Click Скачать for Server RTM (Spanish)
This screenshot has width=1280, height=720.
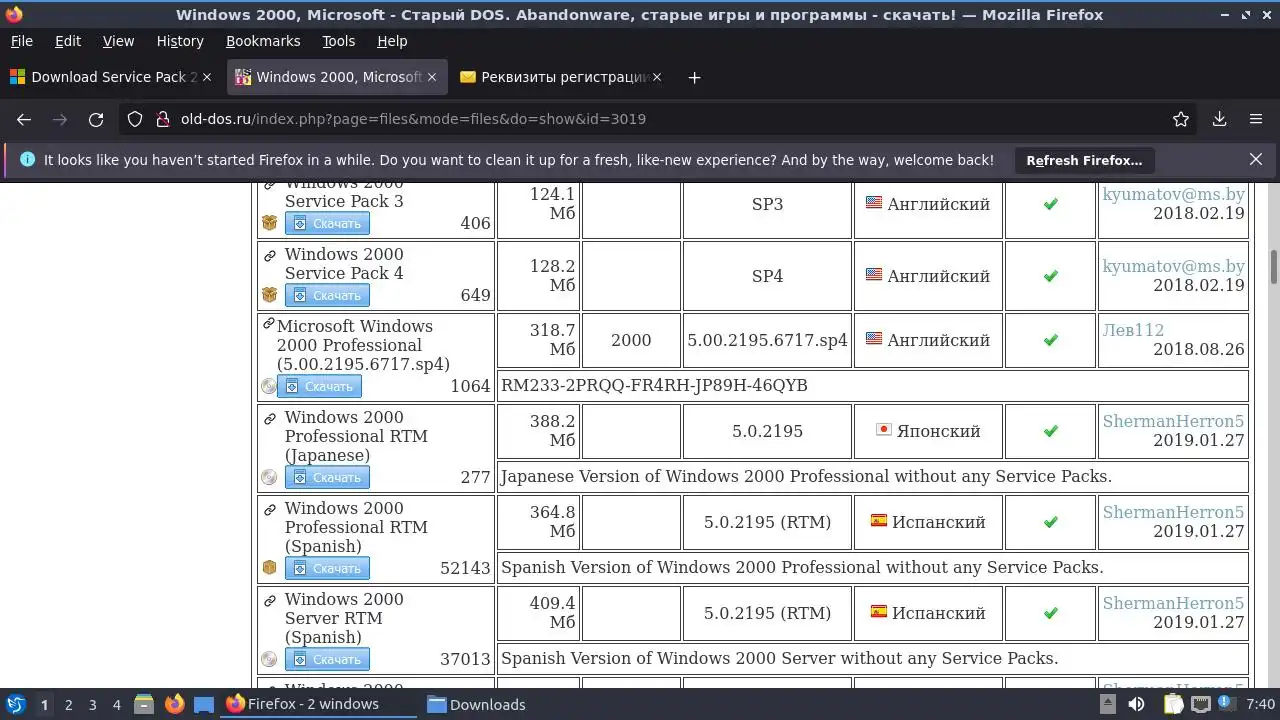tap(327, 659)
